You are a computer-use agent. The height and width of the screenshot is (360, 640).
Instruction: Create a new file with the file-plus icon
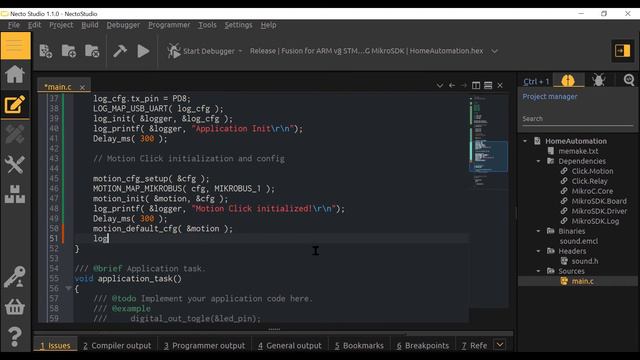click(x=45, y=51)
